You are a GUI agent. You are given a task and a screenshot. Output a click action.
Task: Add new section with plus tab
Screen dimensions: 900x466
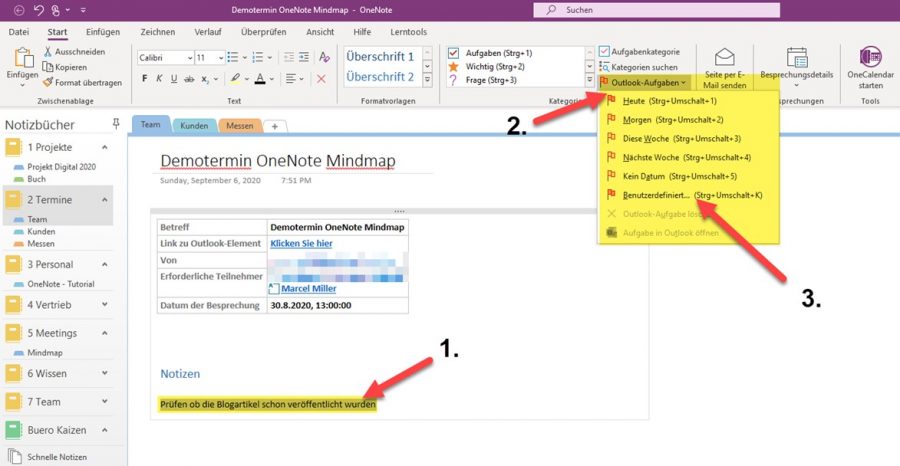[x=275, y=126]
